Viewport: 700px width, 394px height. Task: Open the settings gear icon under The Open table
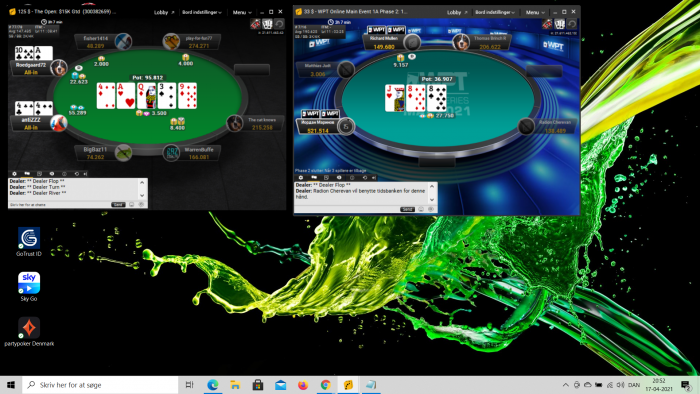tap(14, 174)
